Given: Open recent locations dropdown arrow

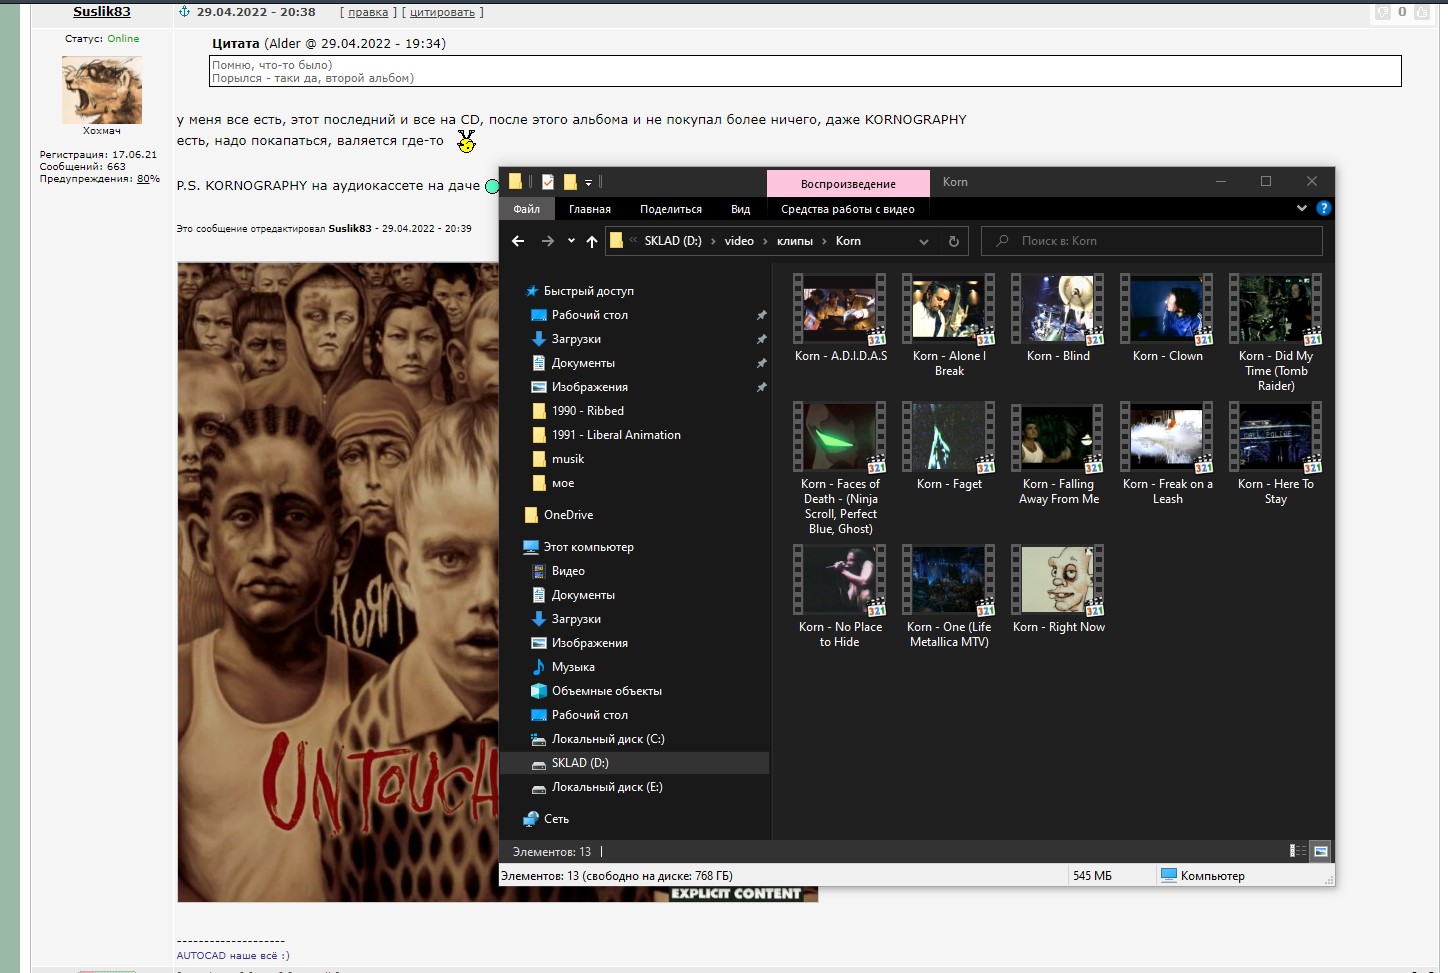Looking at the screenshot, I should point(571,241).
